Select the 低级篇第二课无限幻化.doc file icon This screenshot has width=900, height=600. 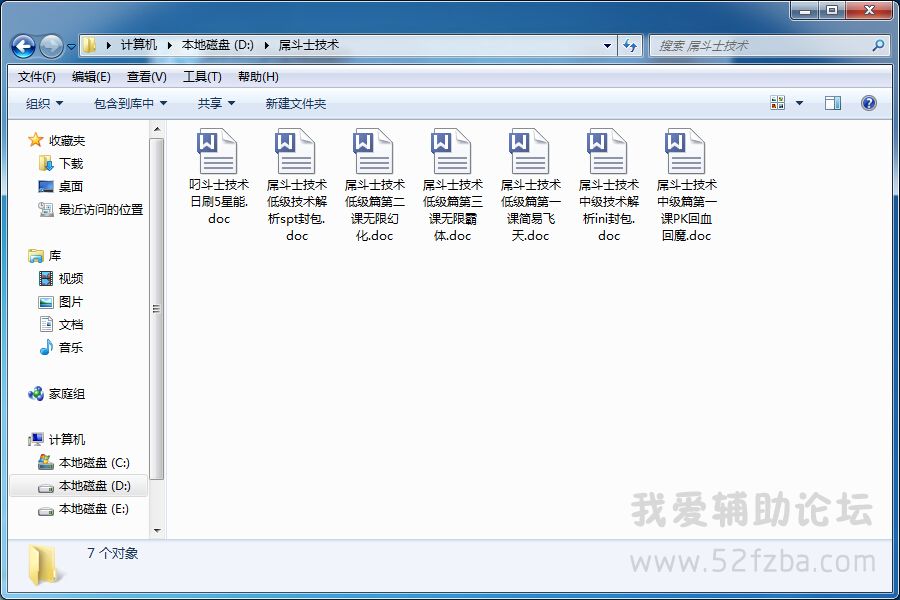pyautogui.click(x=374, y=151)
